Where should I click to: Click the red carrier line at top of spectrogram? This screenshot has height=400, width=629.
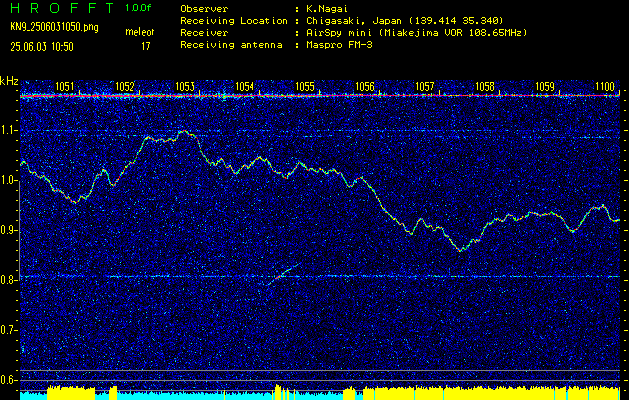tap(320, 96)
